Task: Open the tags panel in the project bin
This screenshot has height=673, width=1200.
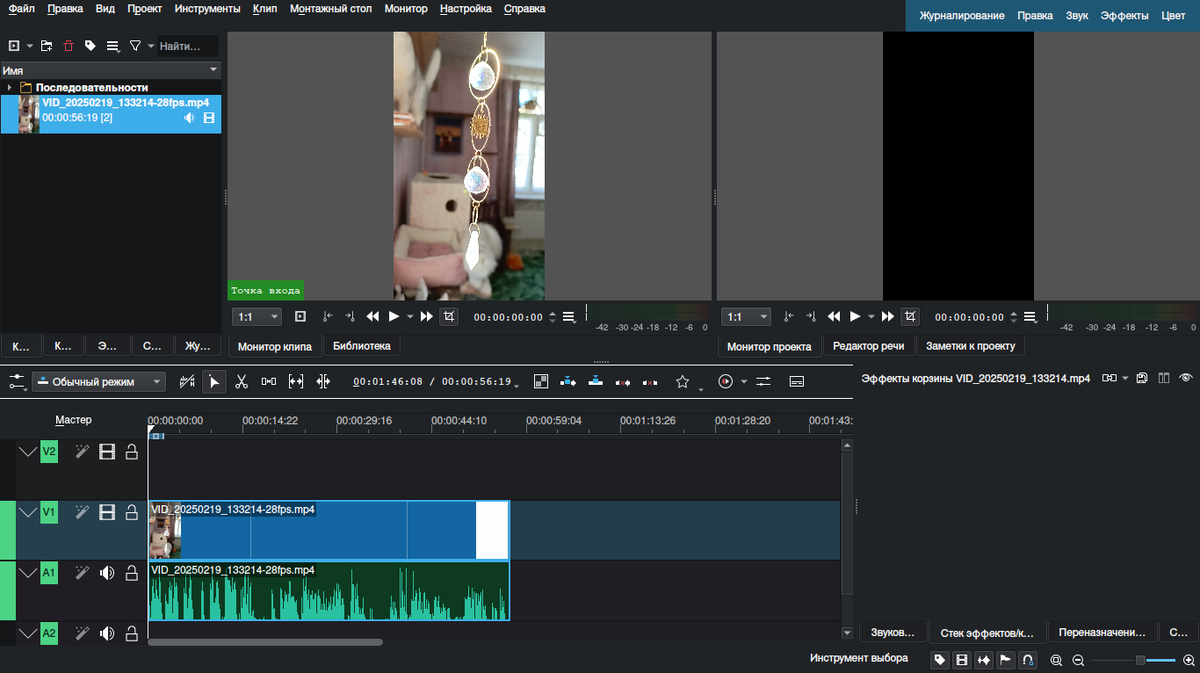Action: [90, 46]
